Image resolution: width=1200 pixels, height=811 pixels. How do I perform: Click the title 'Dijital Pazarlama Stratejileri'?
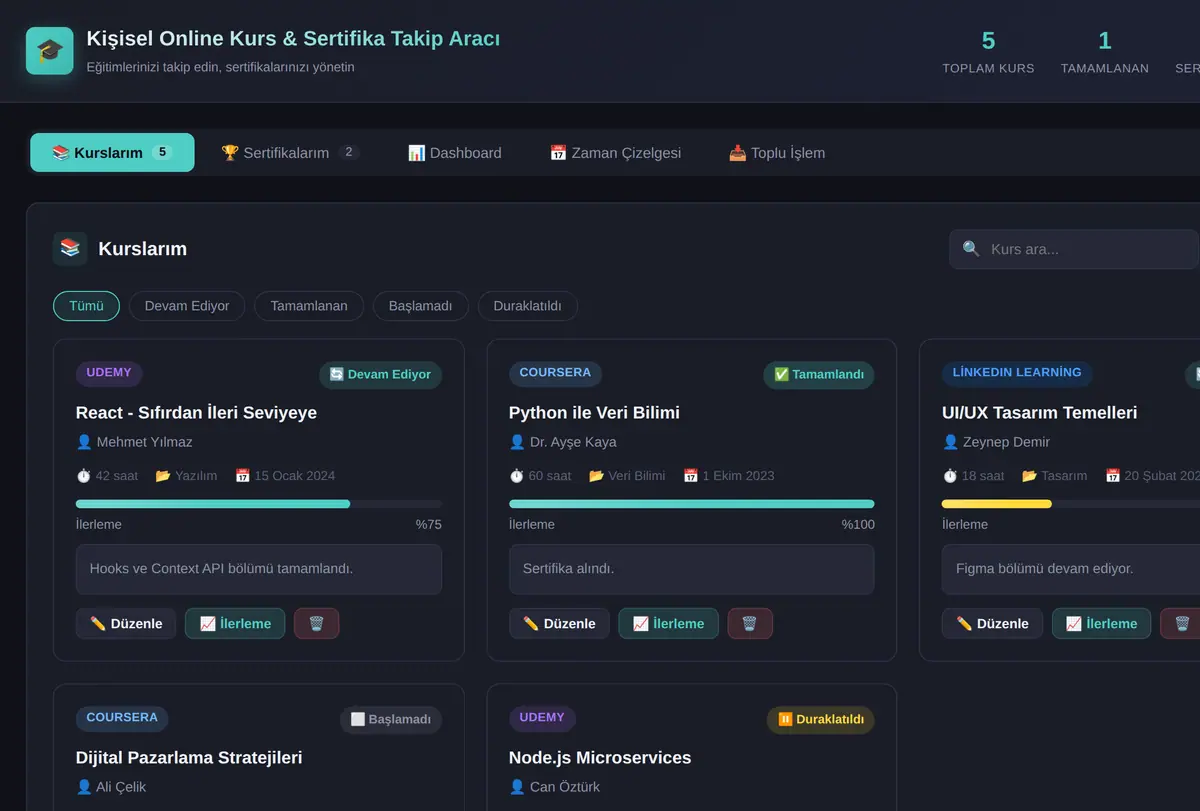[189, 758]
